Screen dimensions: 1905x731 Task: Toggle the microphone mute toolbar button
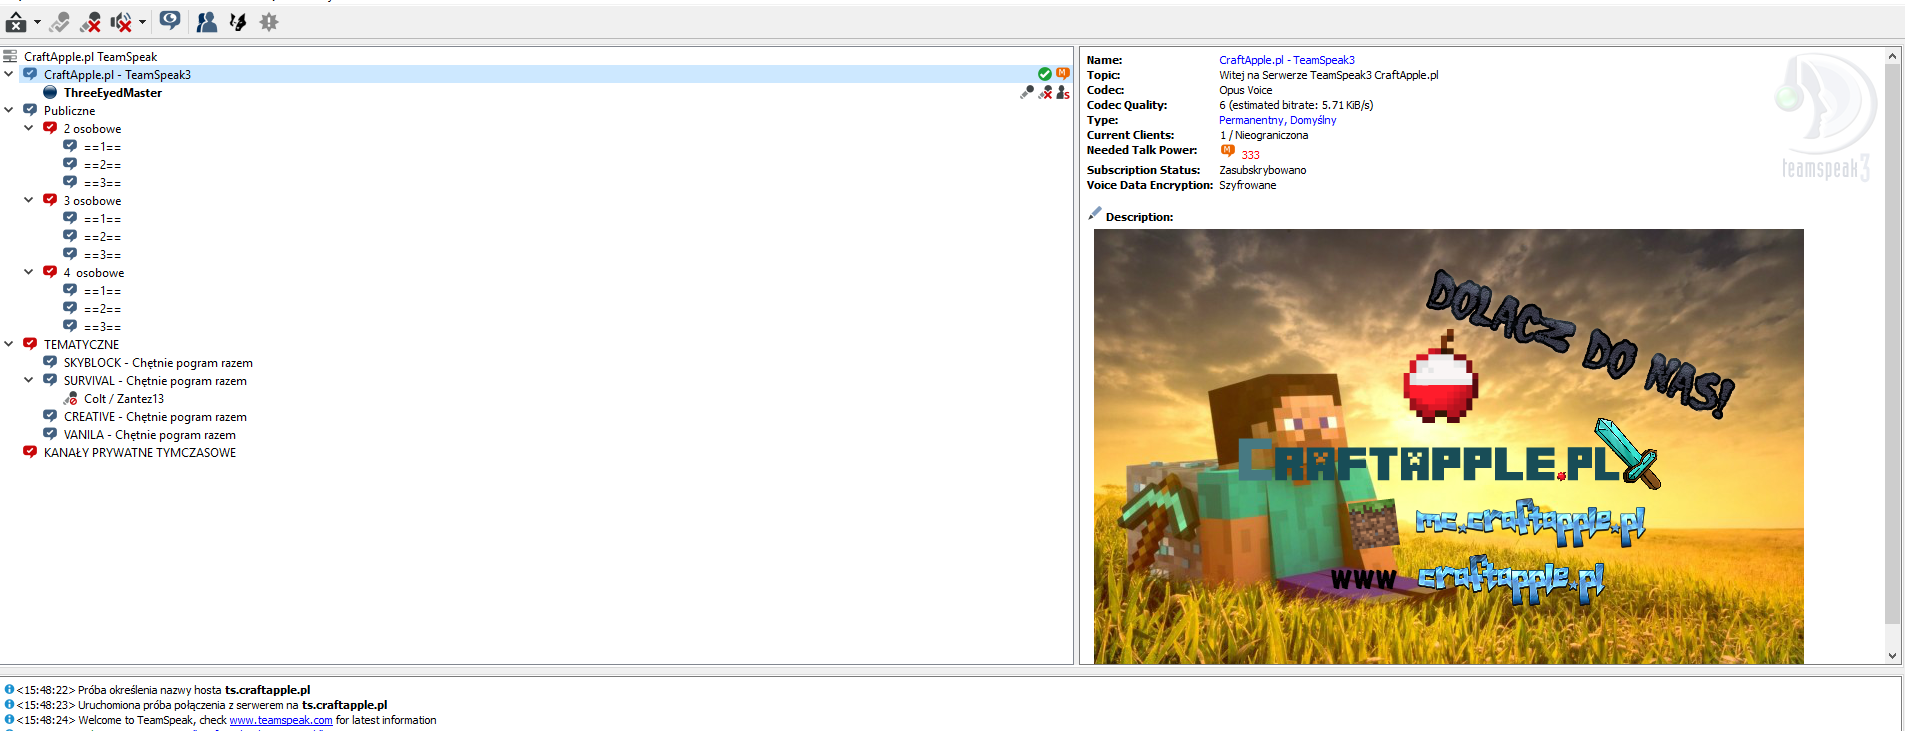click(90, 22)
